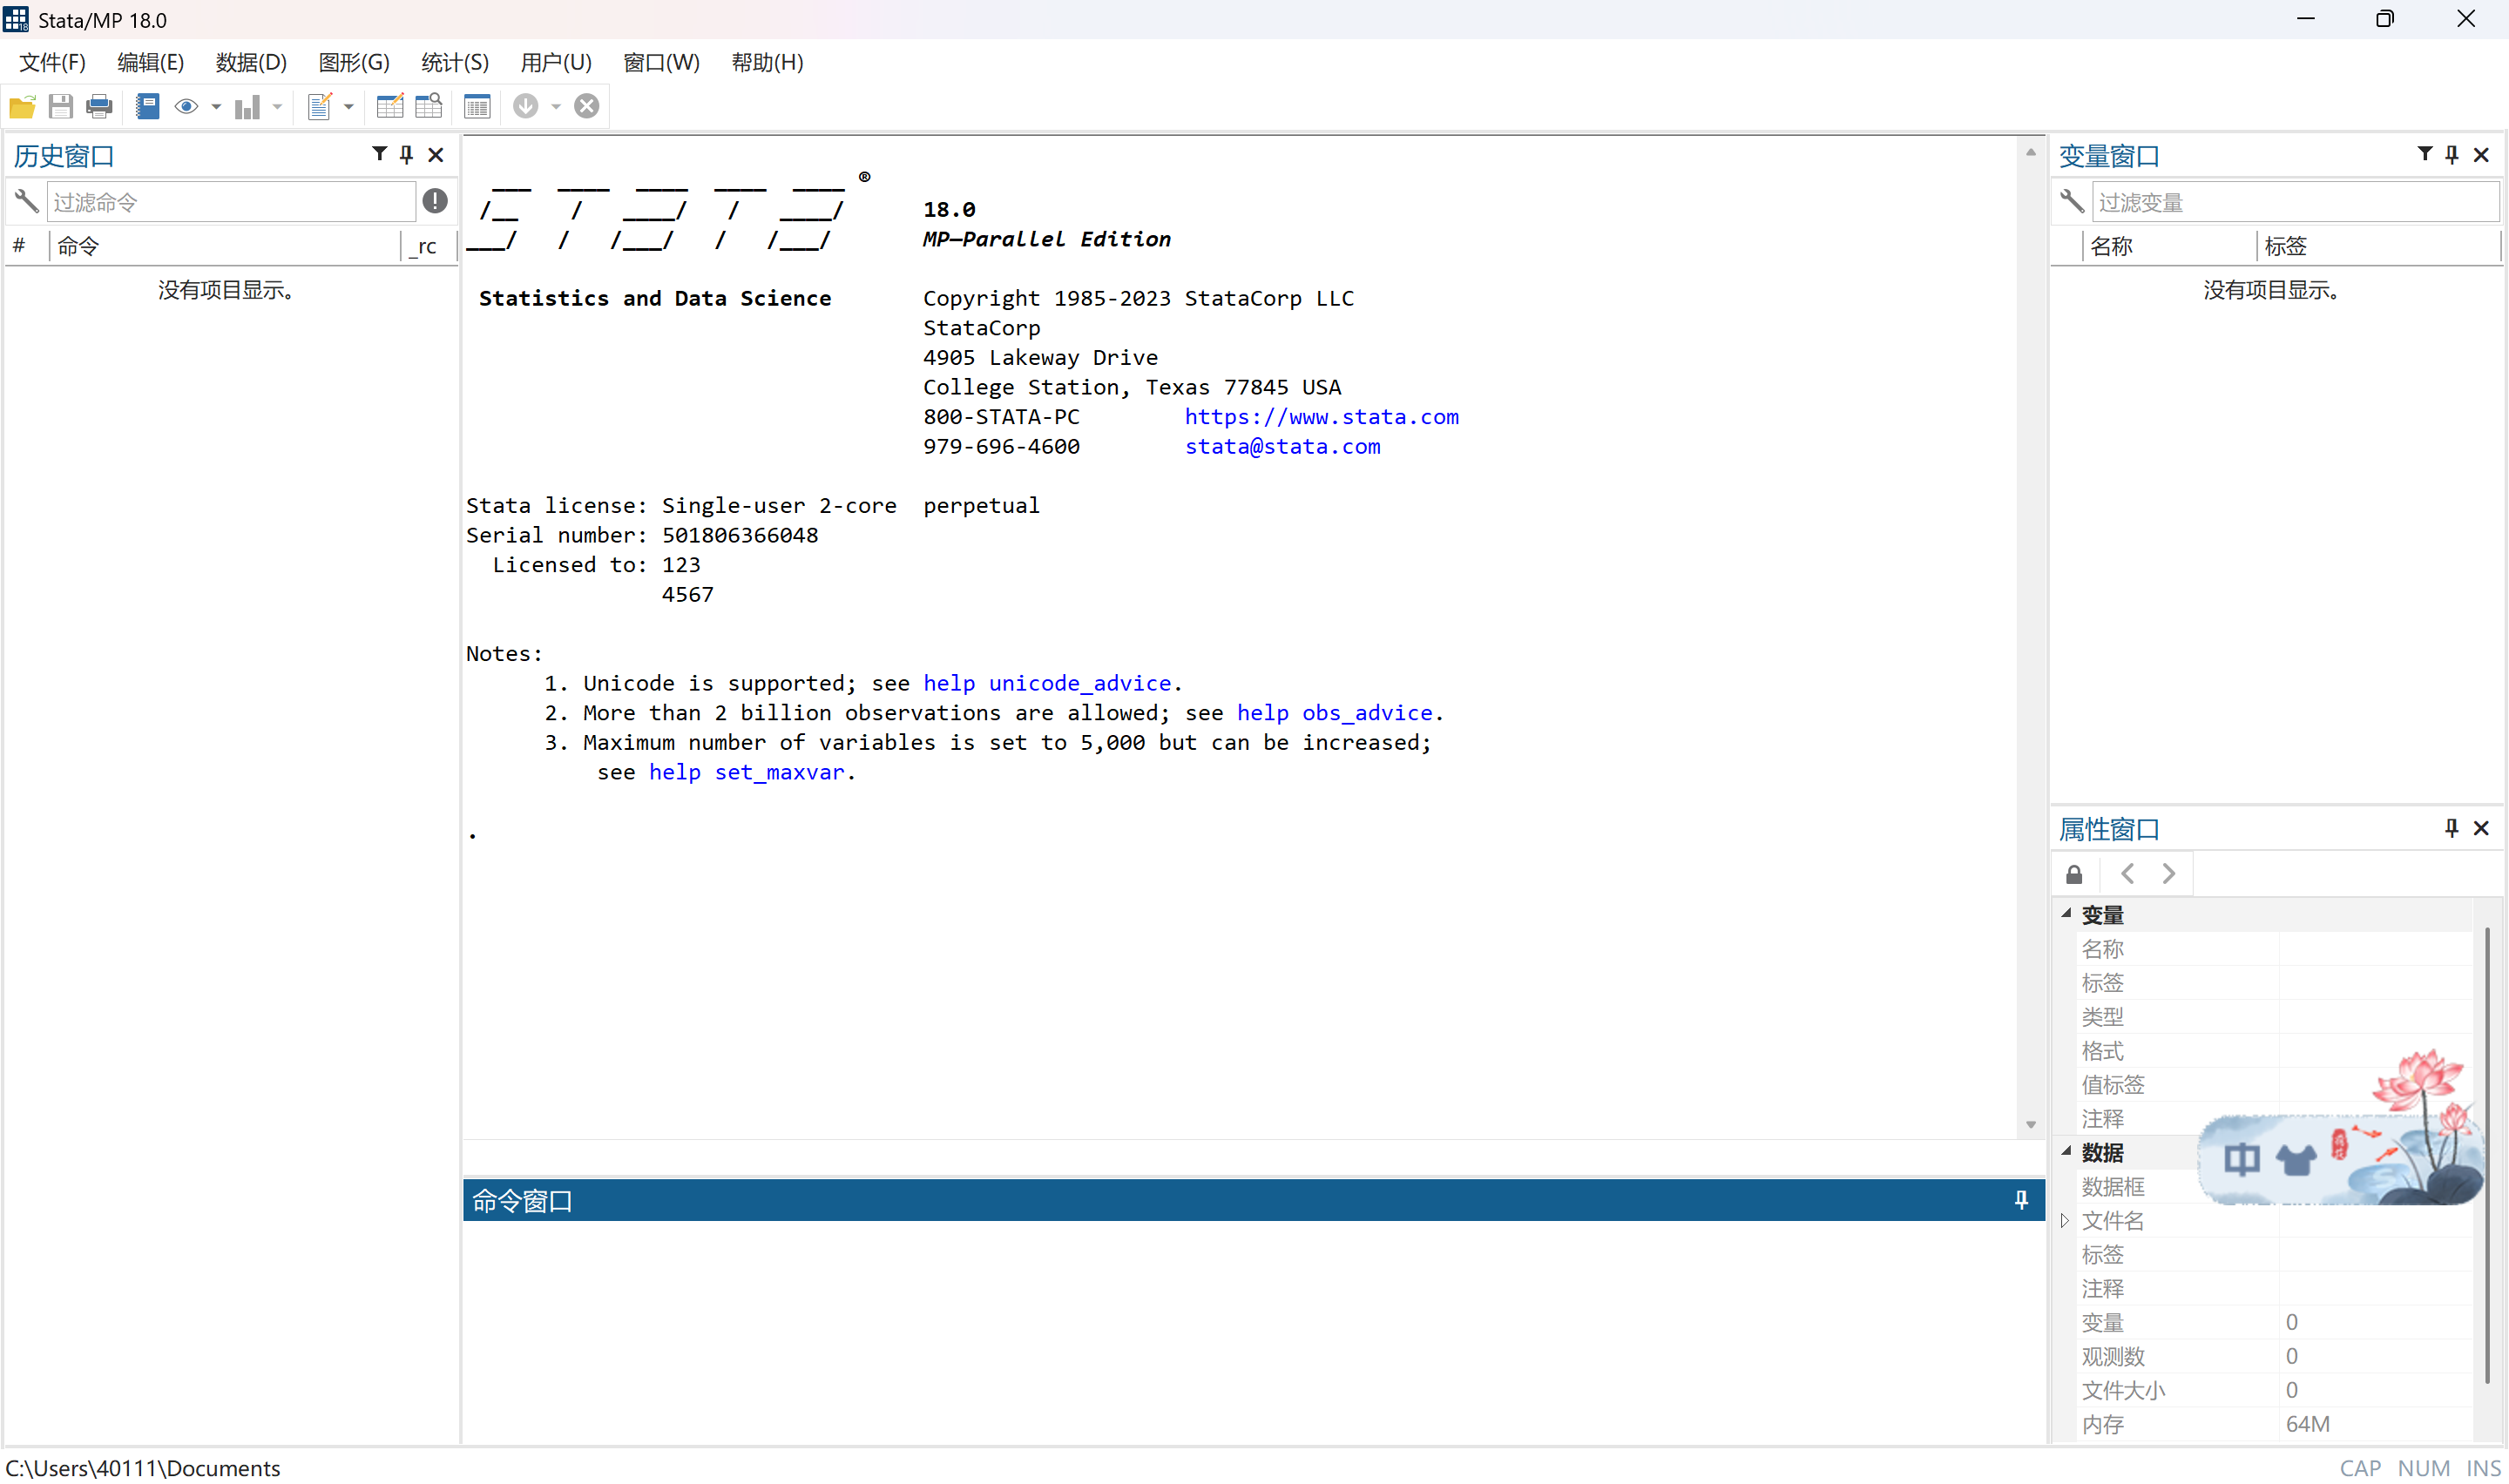Click the Properties panel vertical scrollbar
The image size is (2509, 1484).
click(2486, 1155)
